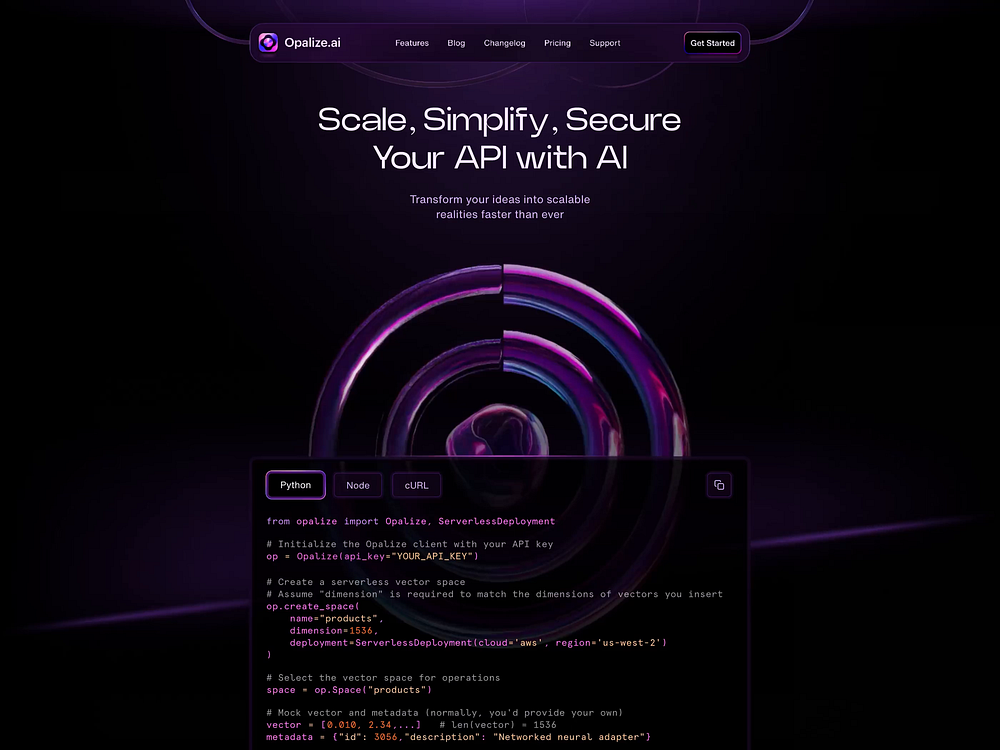This screenshot has width=1000, height=750.
Task: Open the Support page
Action: click(605, 43)
